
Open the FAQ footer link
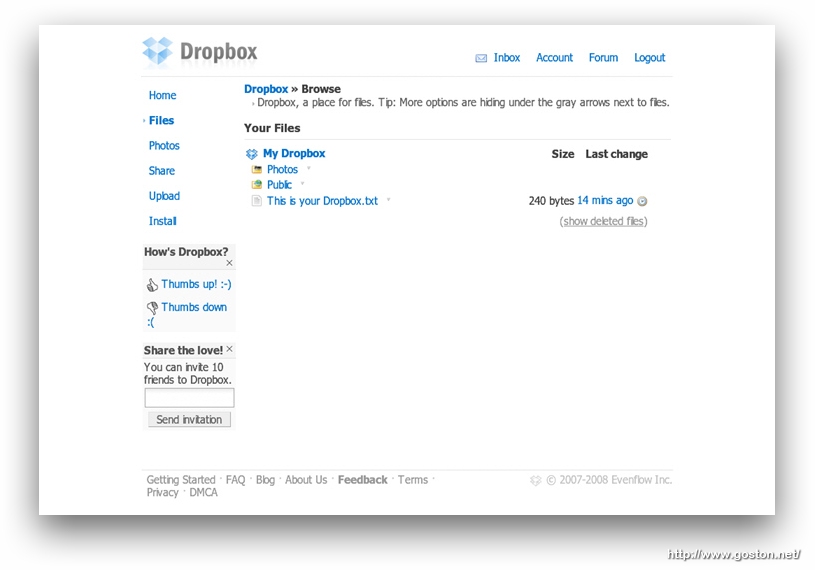click(x=235, y=480)
